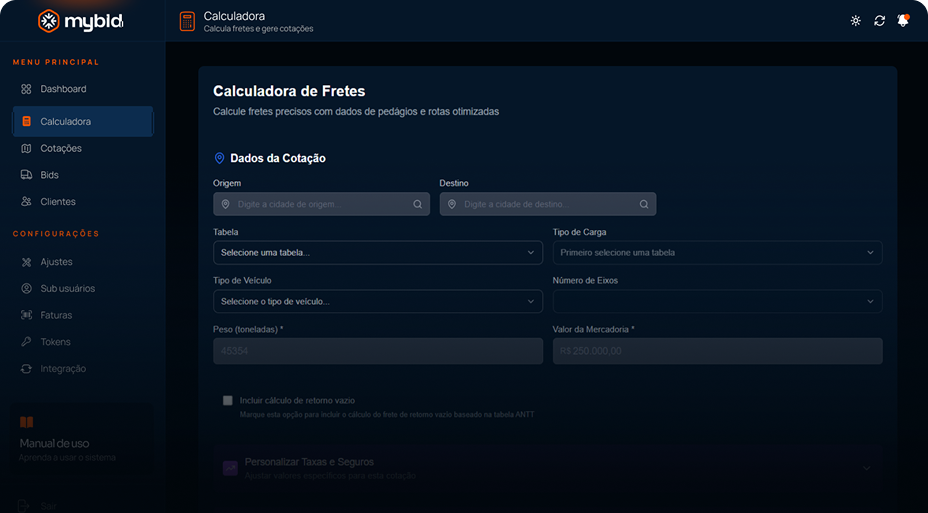Open the Tipo de Carga dropdown
Image resolution: width=928 pixels, height=513 pixels.
pos(717,253)
